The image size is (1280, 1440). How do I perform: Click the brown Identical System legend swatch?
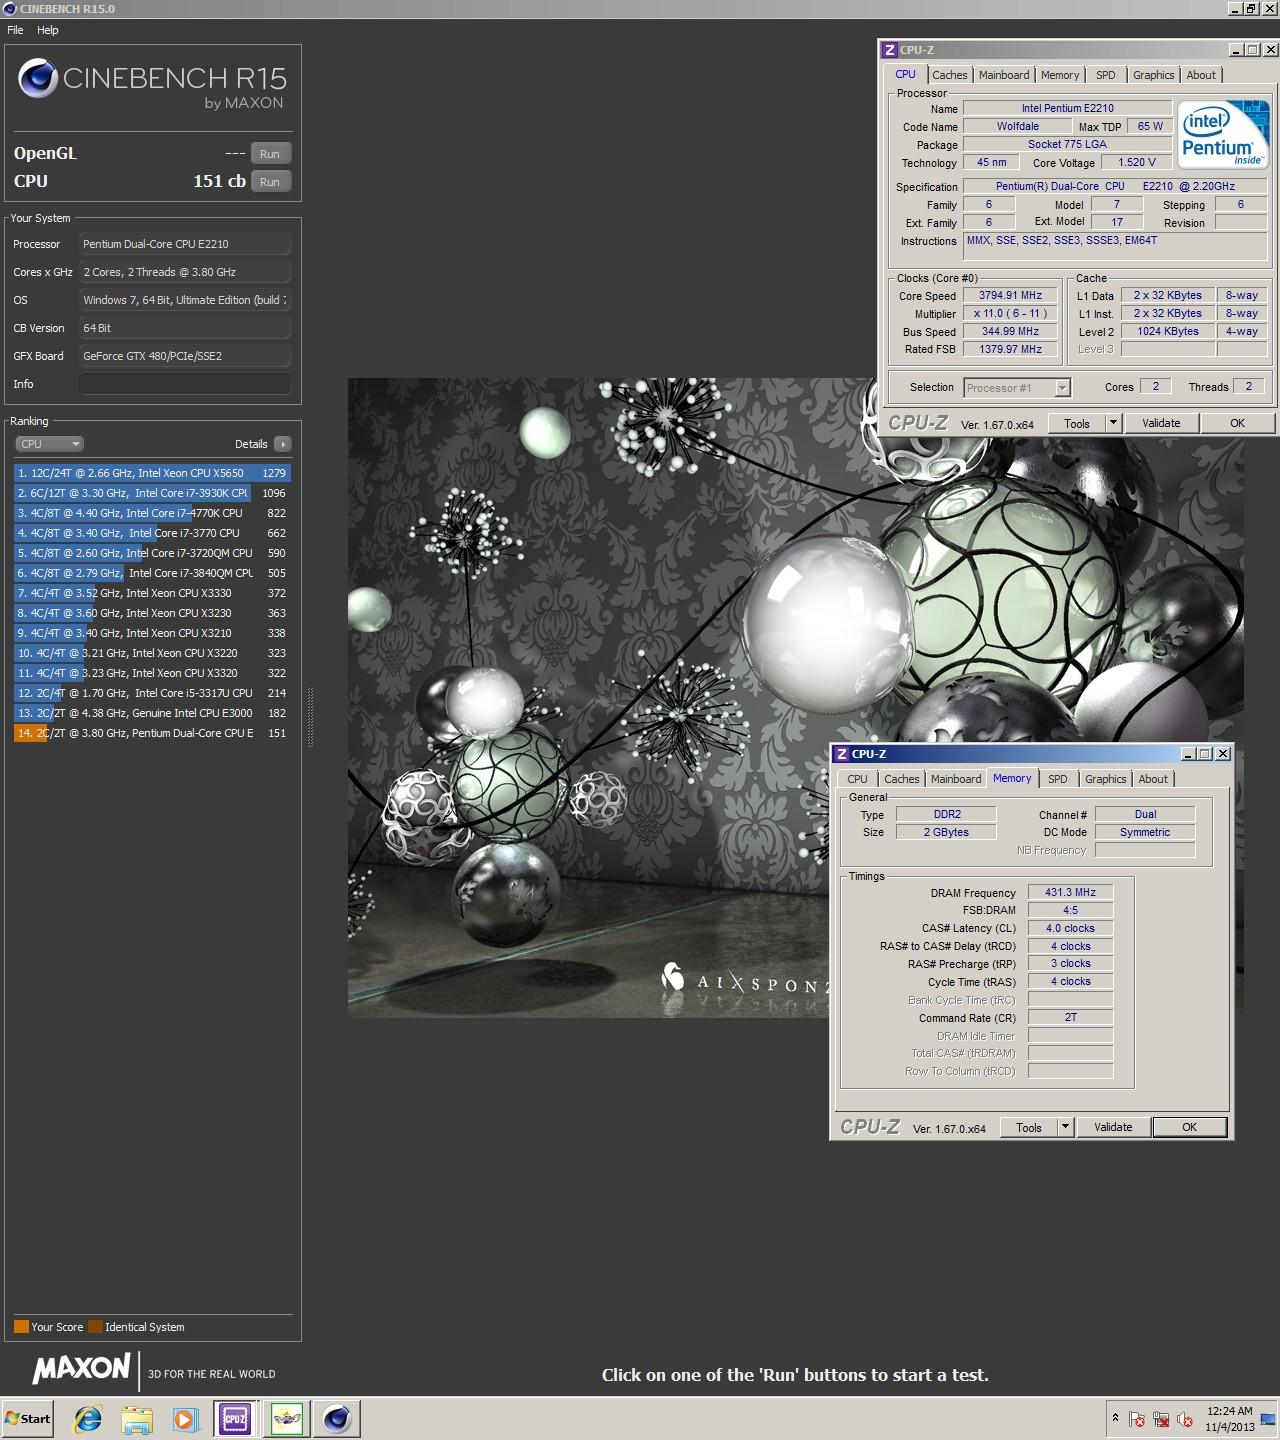(x=95, y=1327)
